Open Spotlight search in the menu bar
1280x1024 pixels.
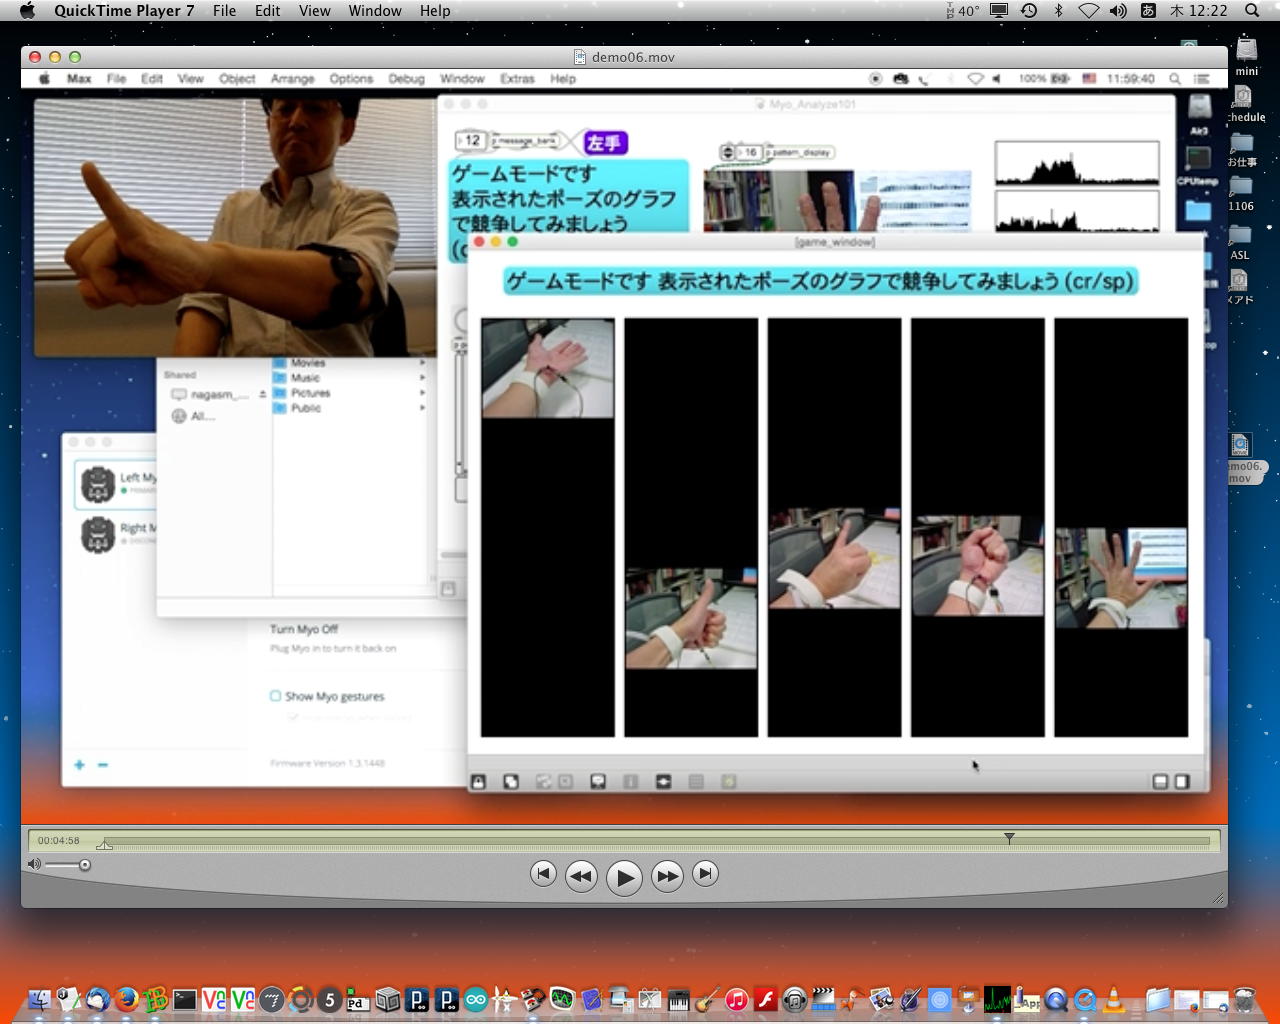tap(1251, 11)
